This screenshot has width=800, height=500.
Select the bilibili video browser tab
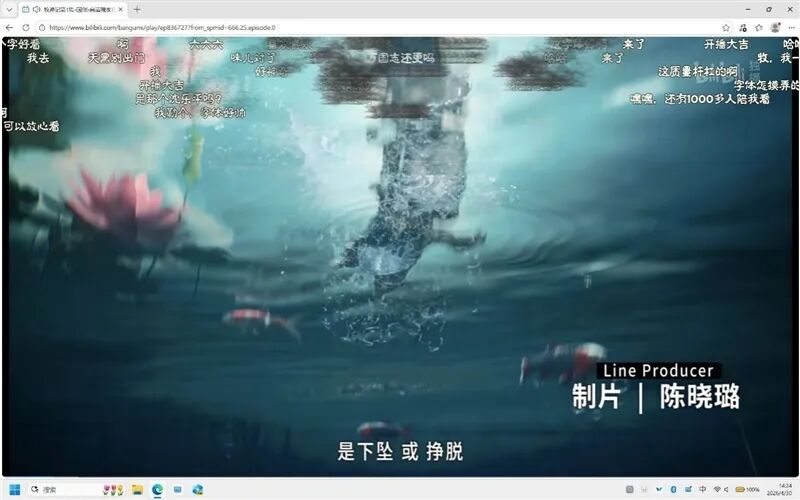coord(72,9)
